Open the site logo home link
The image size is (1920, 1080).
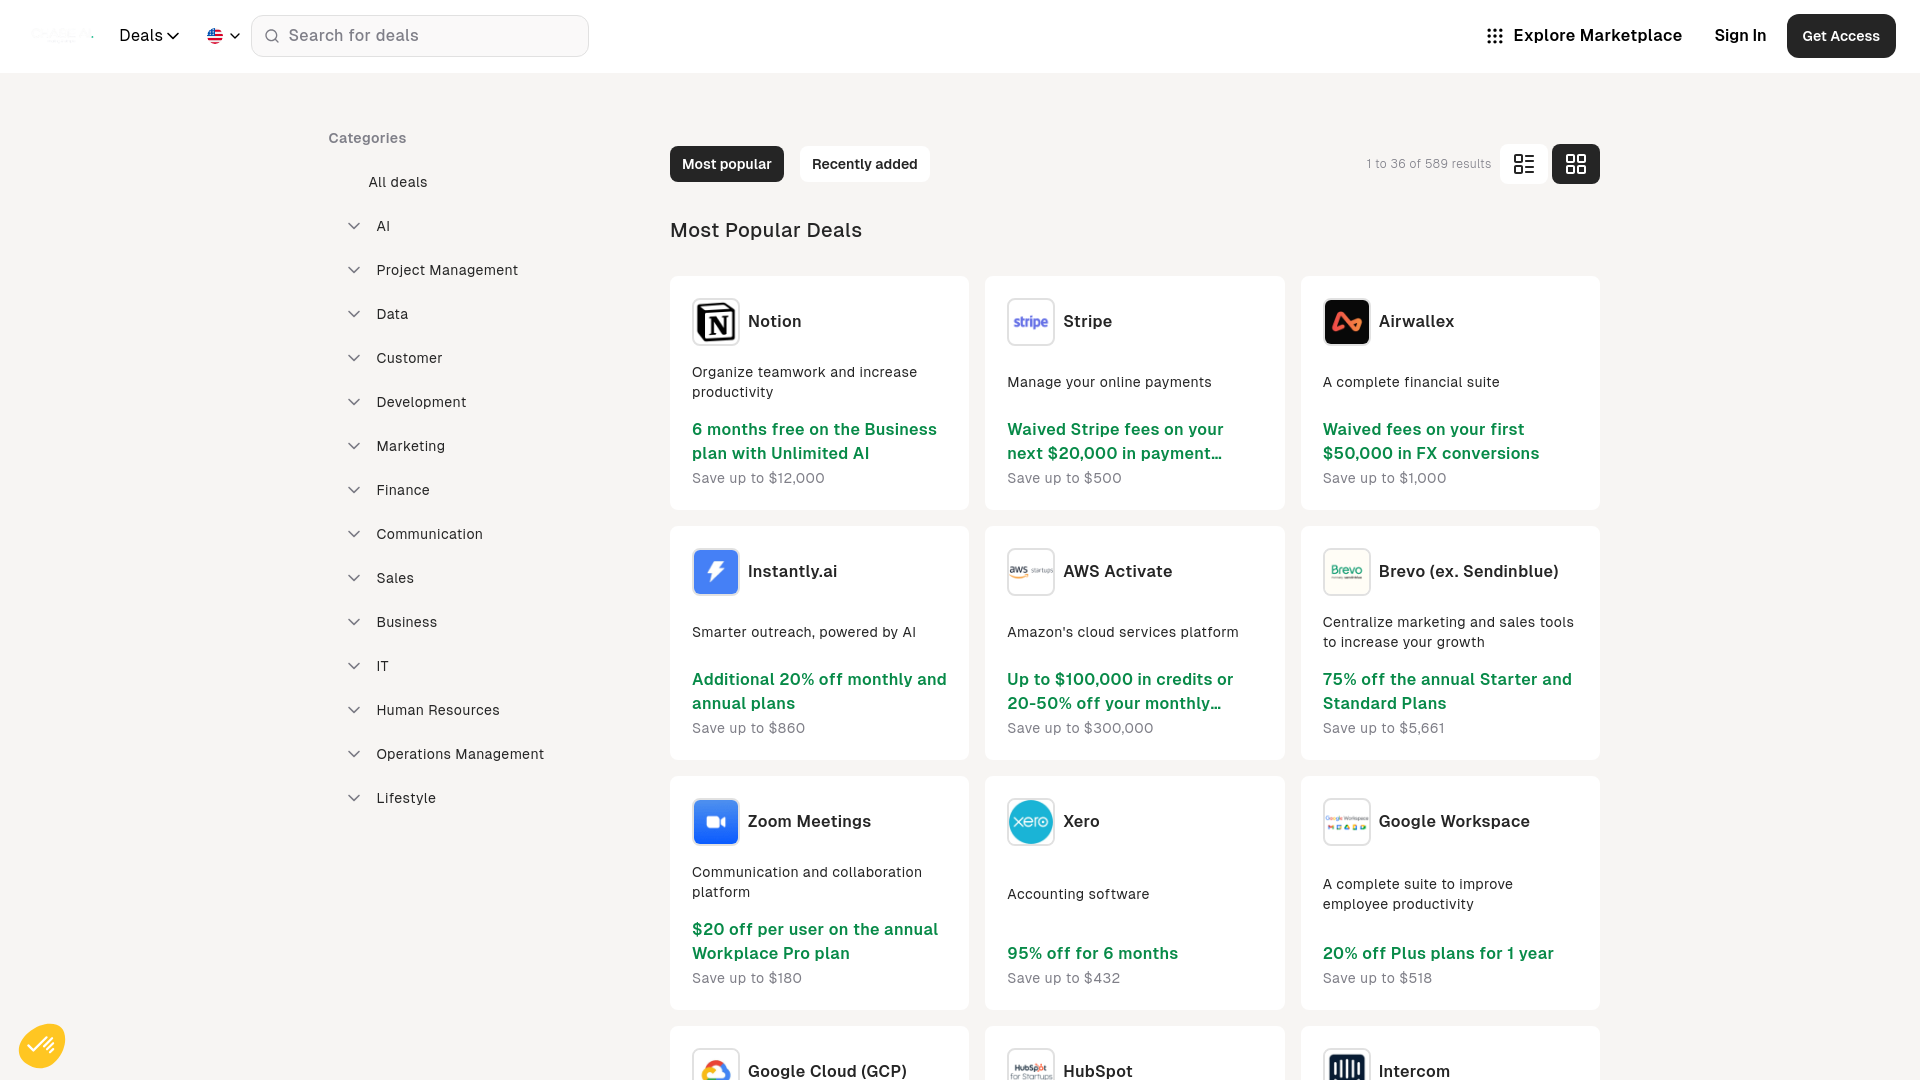click(62, 36)
